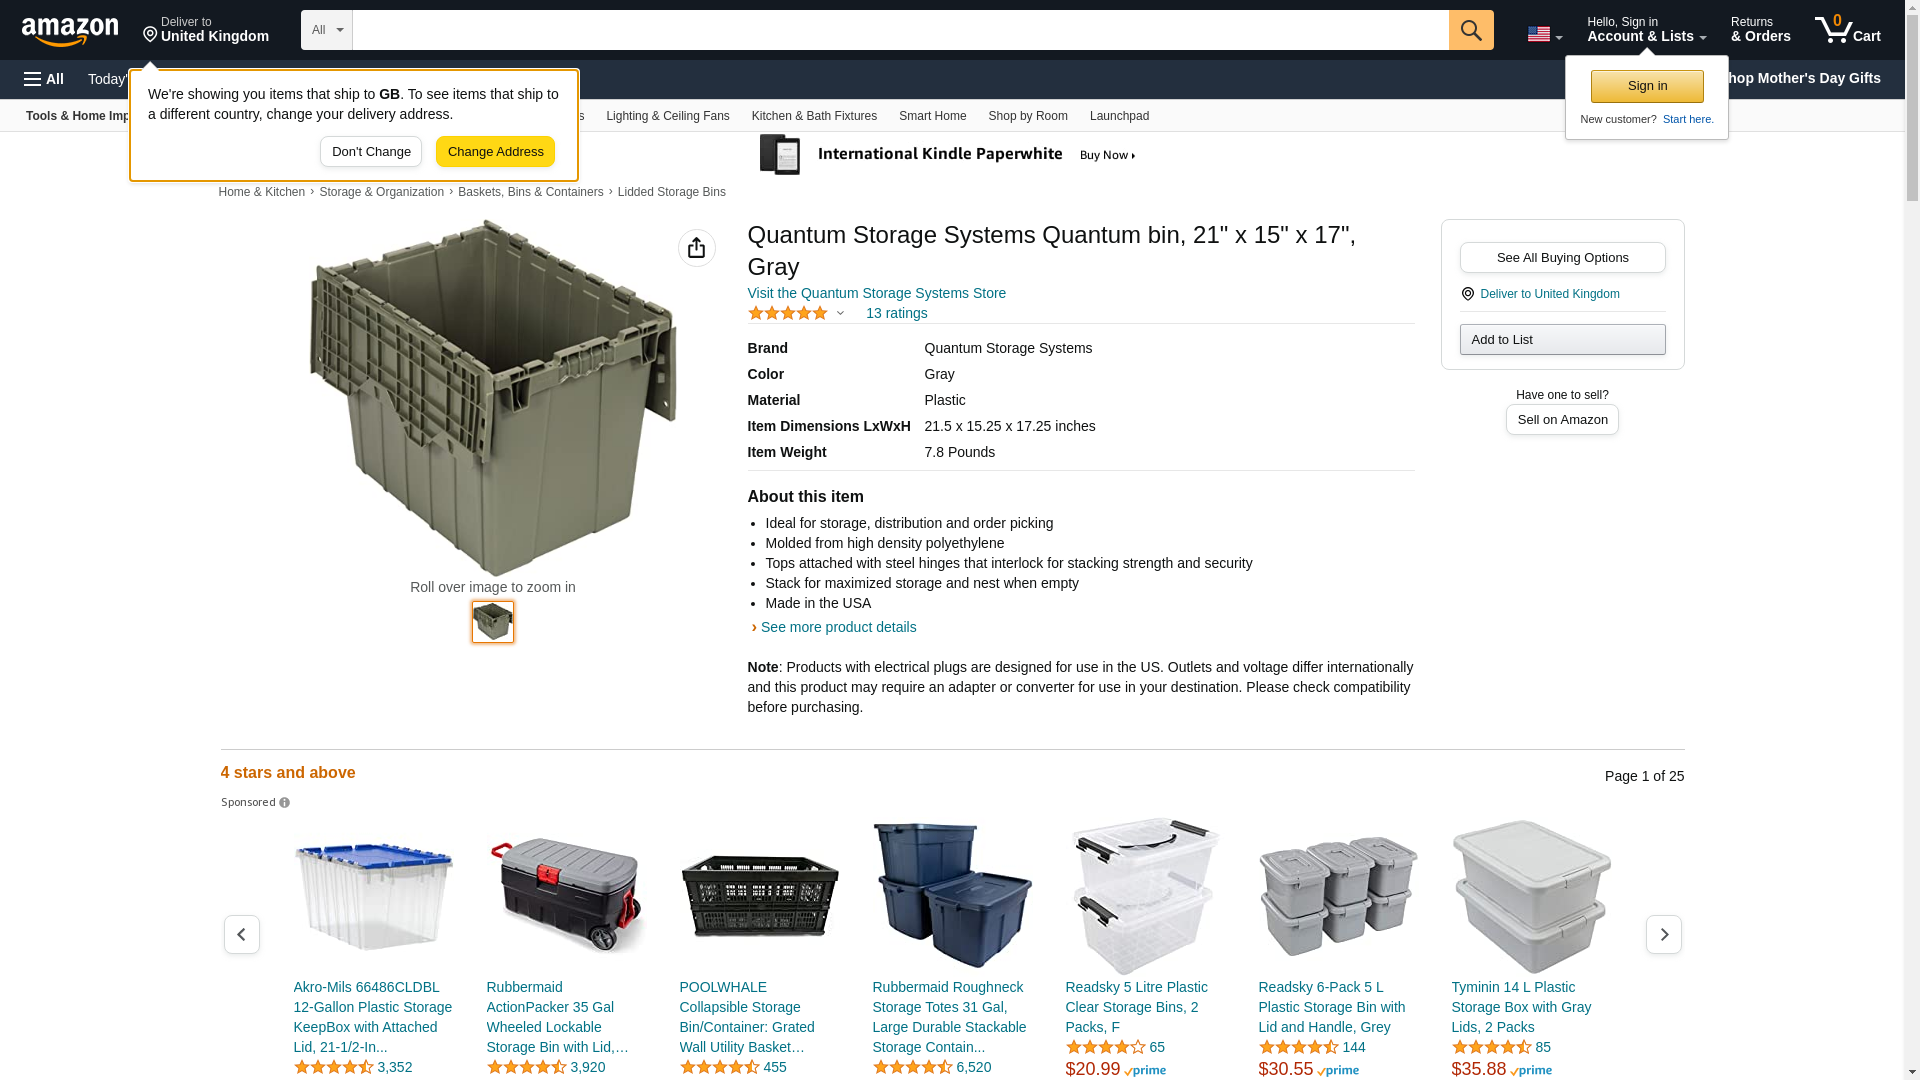Click See All Buying Options button

pyautogui.click(x=1563, y=258)
